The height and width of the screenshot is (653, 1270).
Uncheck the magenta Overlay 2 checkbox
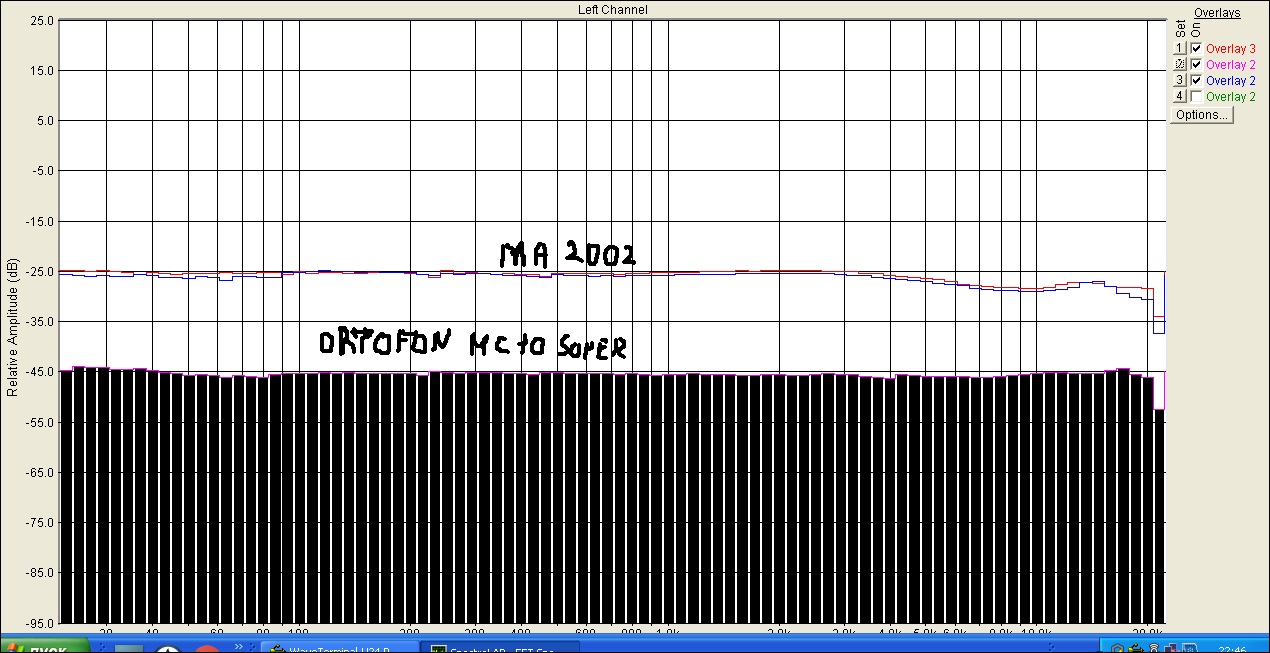pyautogui.click(x=1196, y=64)
